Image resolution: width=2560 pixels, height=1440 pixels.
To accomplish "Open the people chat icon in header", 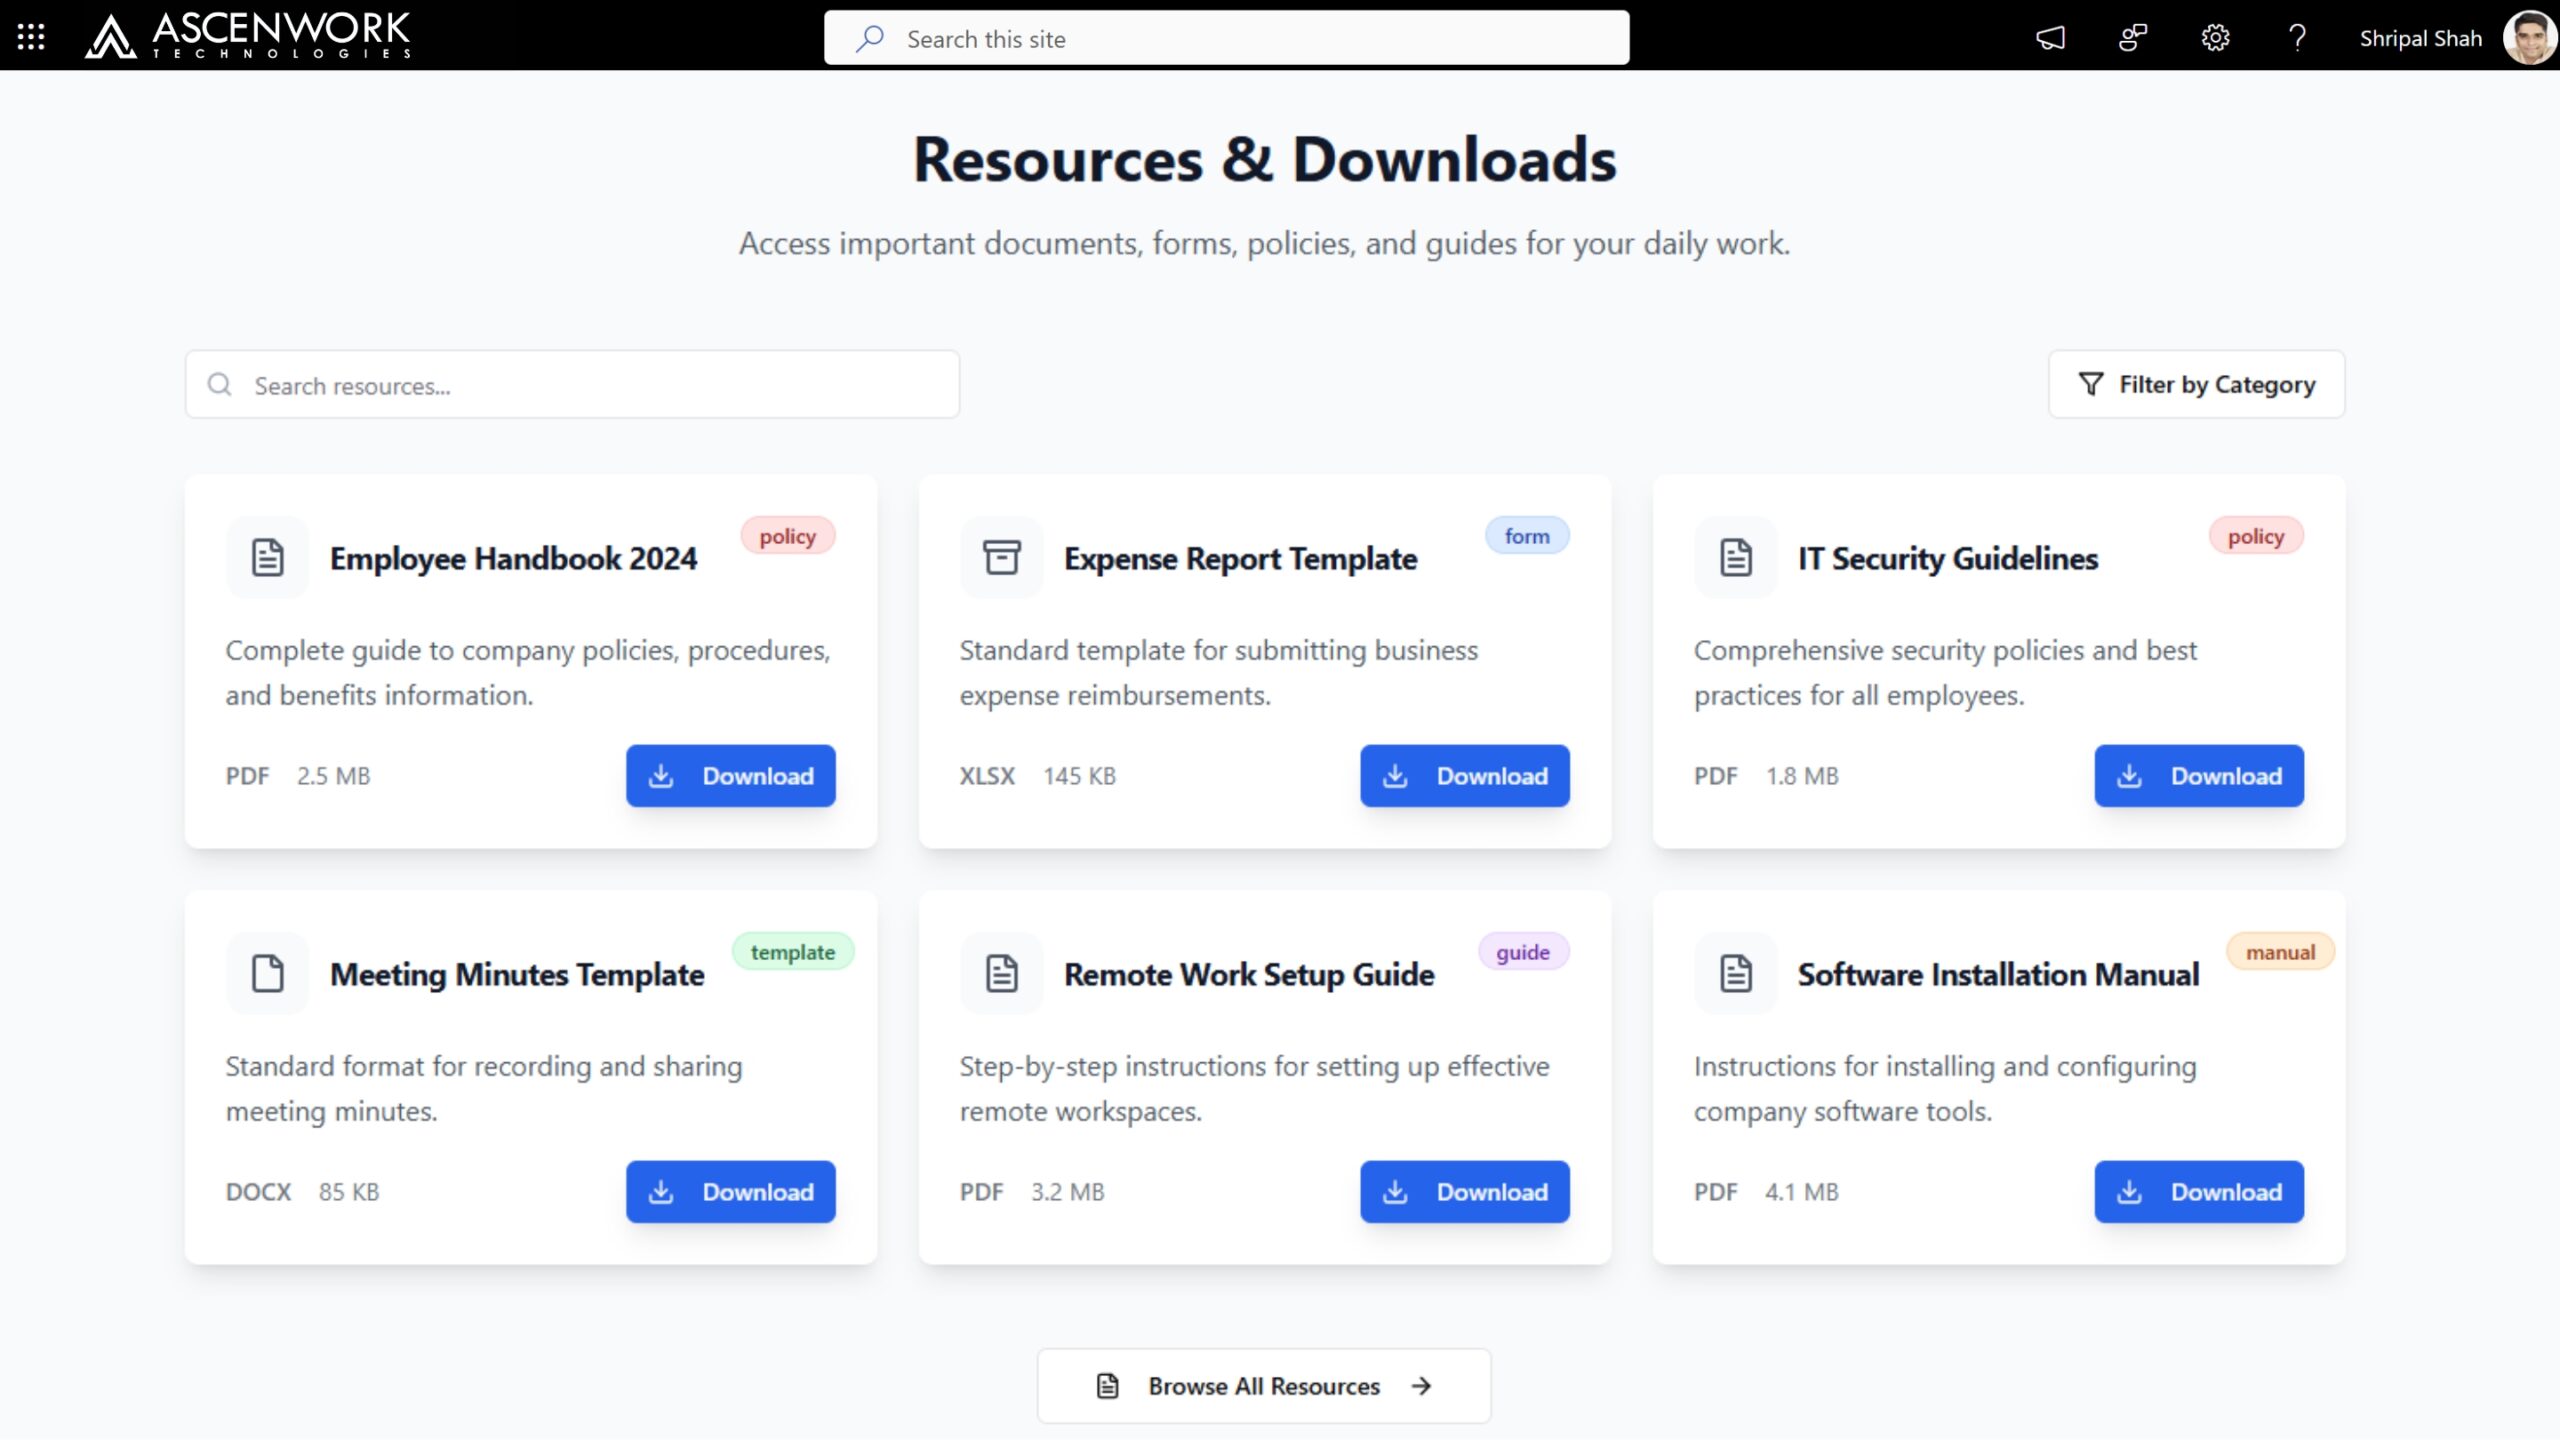I will tap(2132, 38).
